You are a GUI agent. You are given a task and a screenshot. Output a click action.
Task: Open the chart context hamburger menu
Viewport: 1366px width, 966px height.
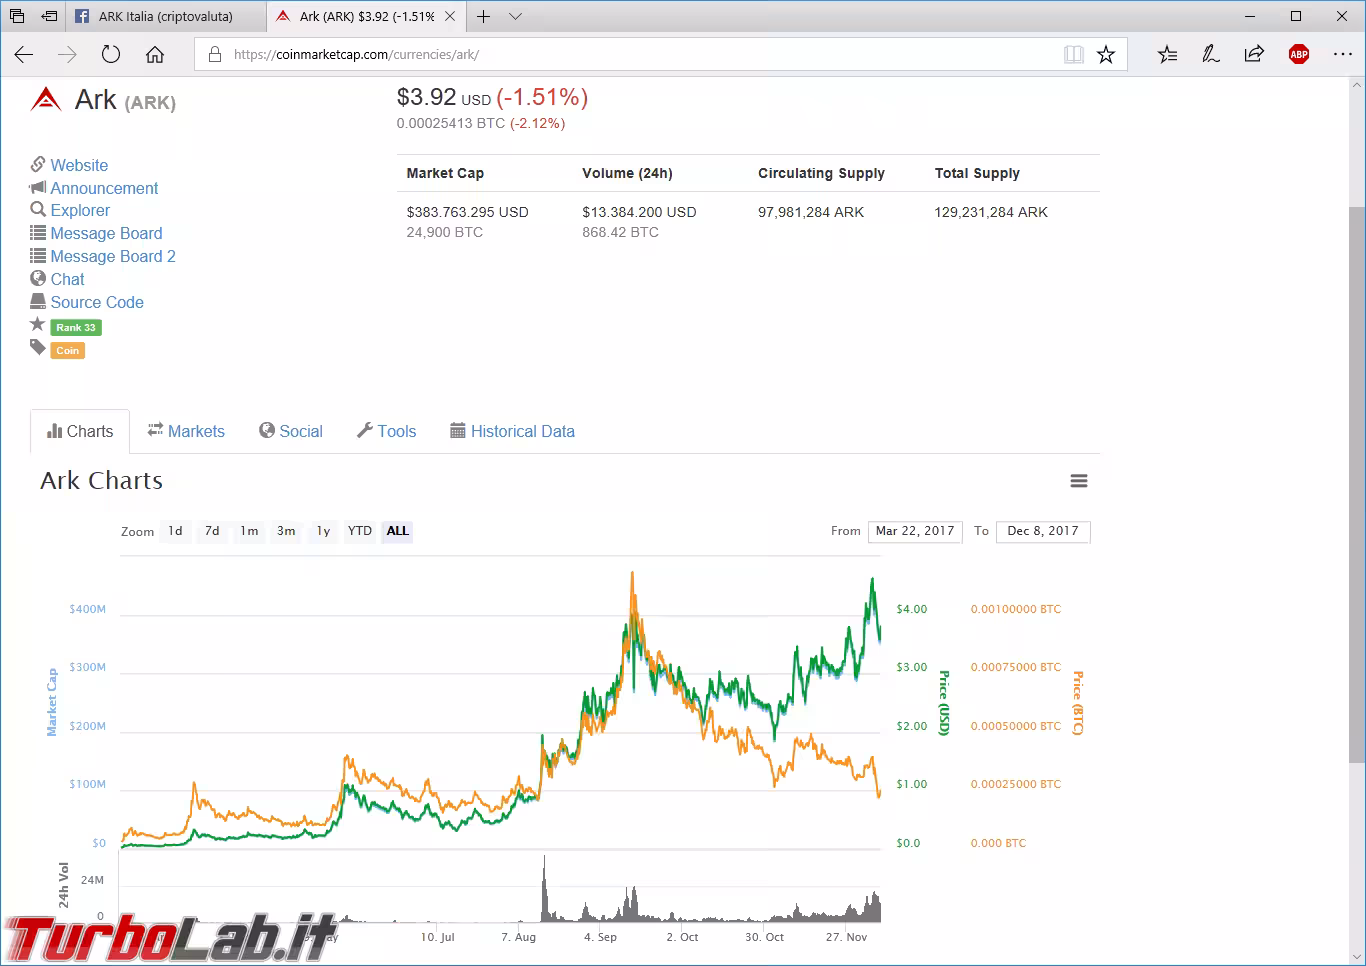click(x=1079, y=481)
